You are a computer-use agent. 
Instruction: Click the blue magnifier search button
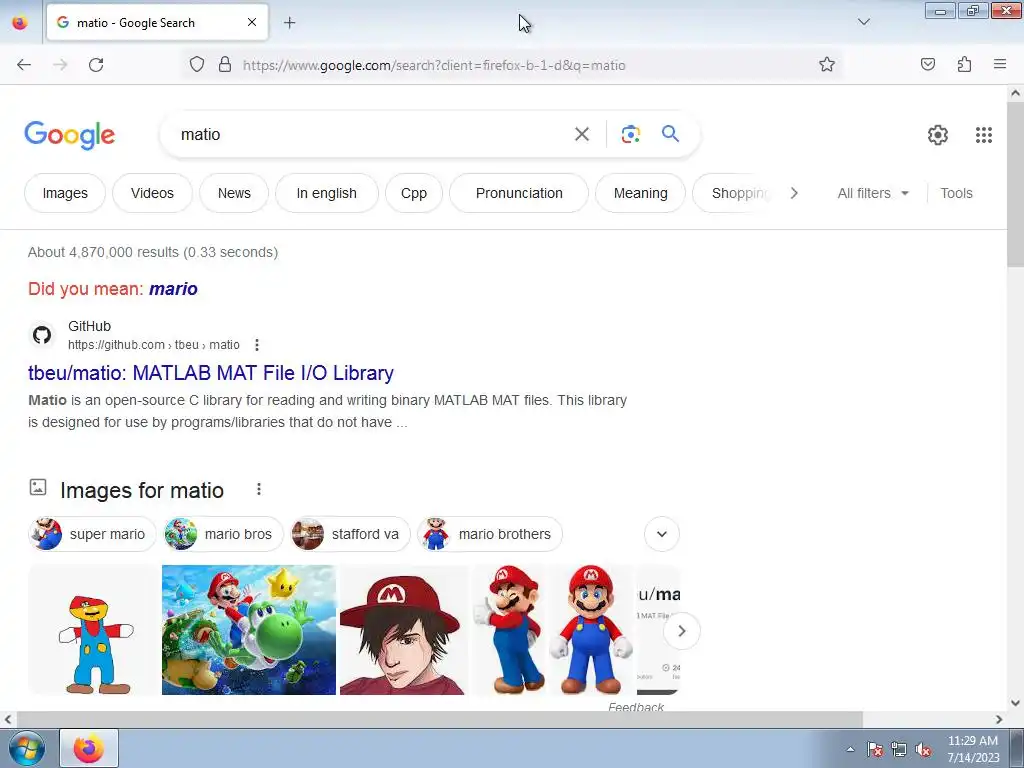[671, 134]
